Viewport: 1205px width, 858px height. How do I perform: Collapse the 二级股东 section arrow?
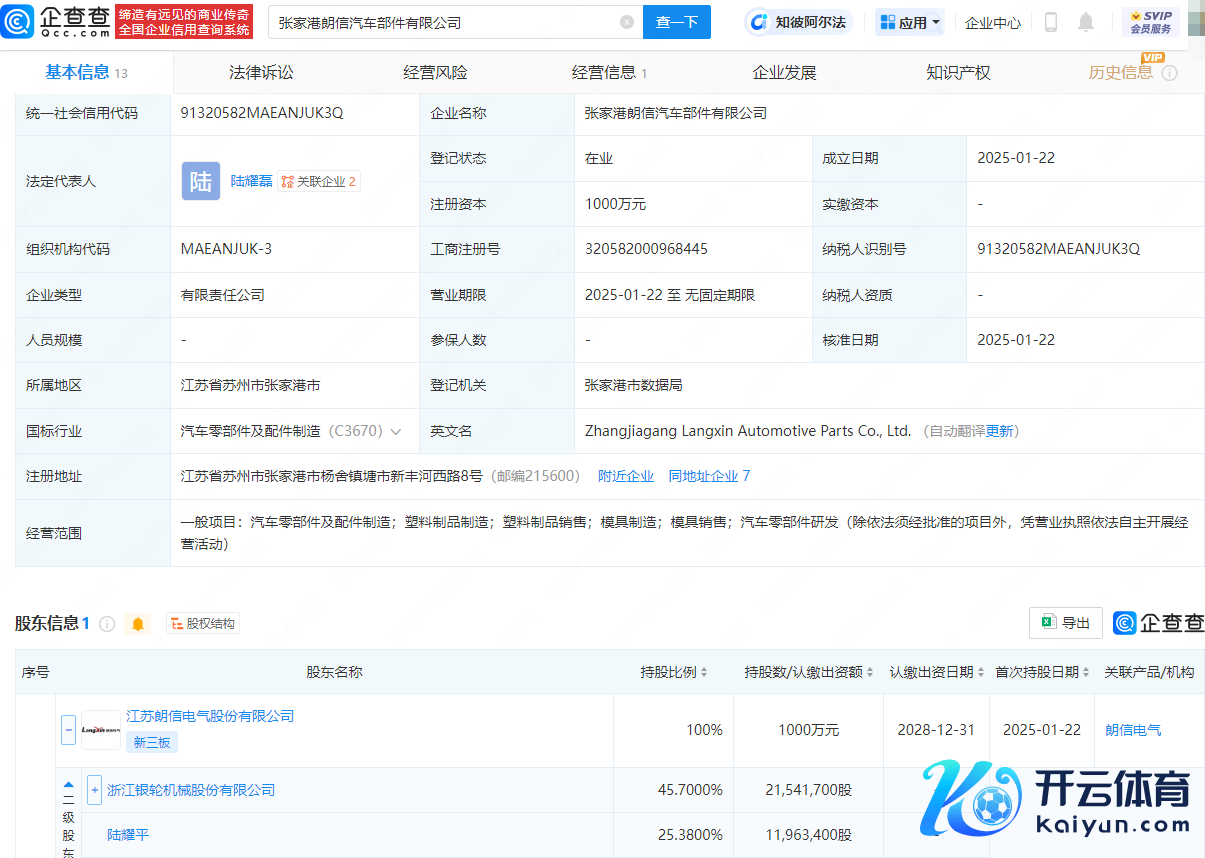68,785
